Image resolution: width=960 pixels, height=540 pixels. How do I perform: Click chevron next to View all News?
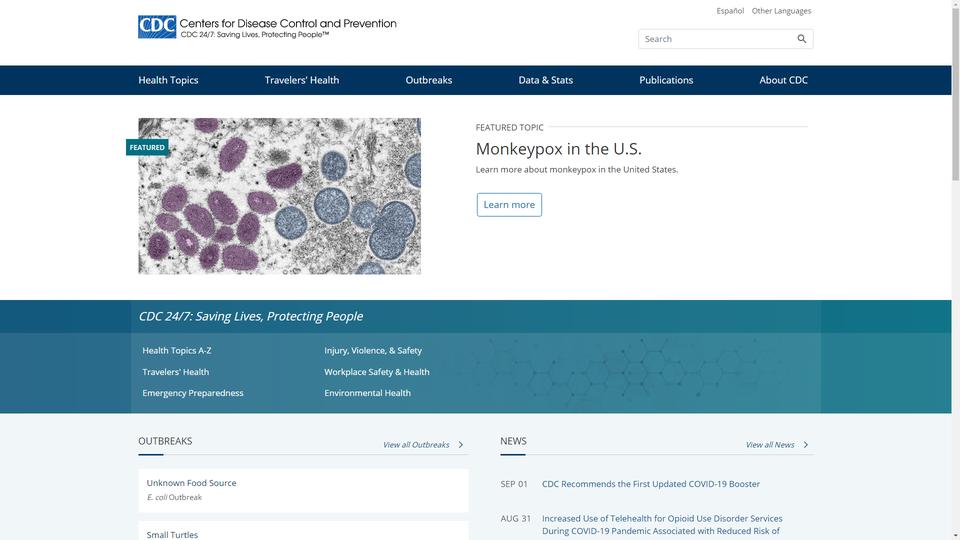tap(806, 445)
